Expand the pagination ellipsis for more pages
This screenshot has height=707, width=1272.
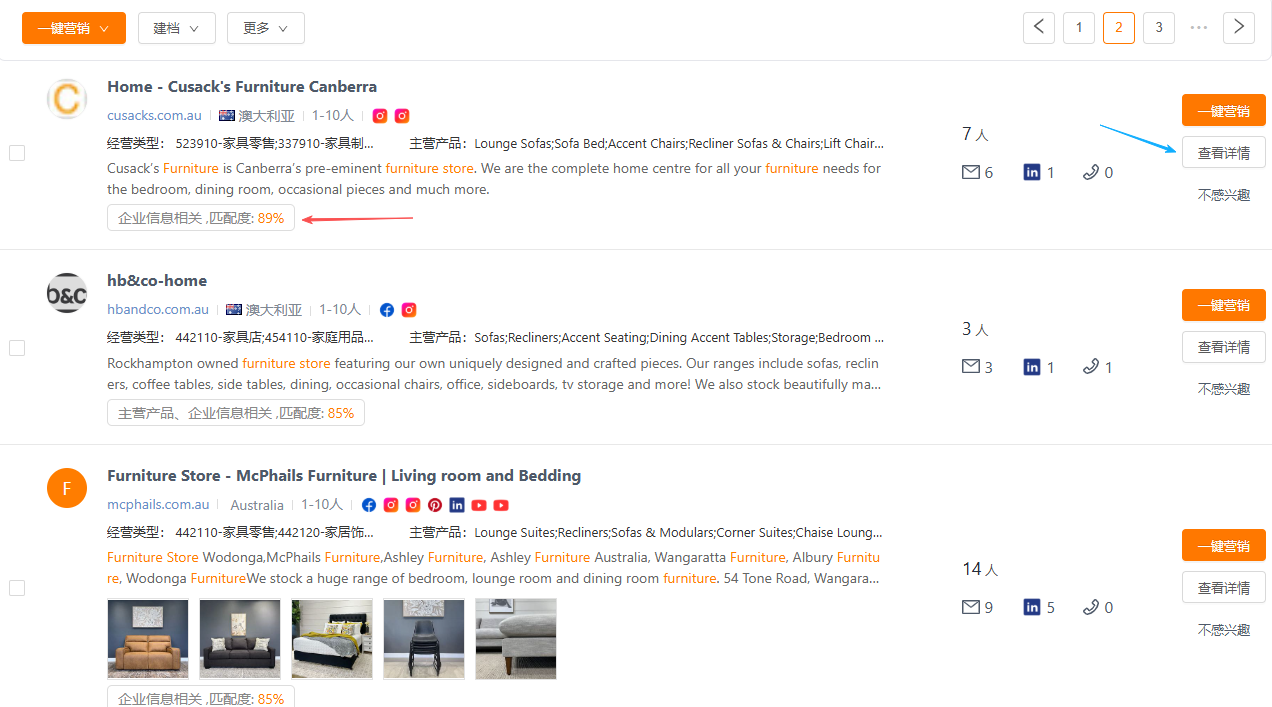[1199, 27]
